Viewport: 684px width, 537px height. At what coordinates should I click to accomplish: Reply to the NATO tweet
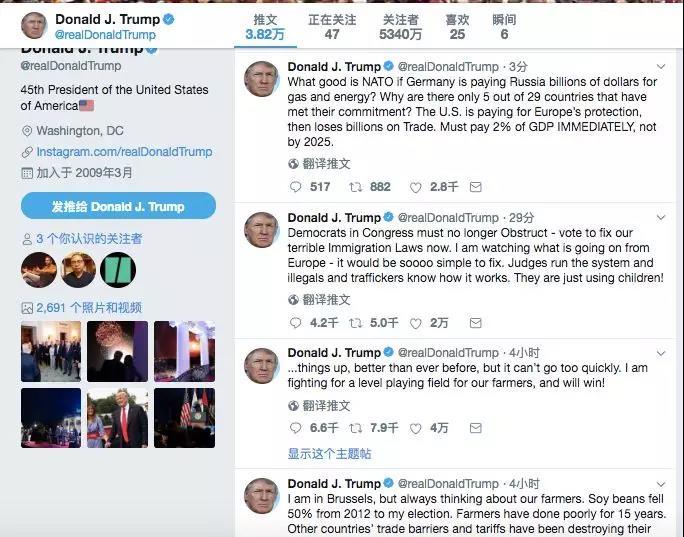pyautogui.click(x=296, y=187)
